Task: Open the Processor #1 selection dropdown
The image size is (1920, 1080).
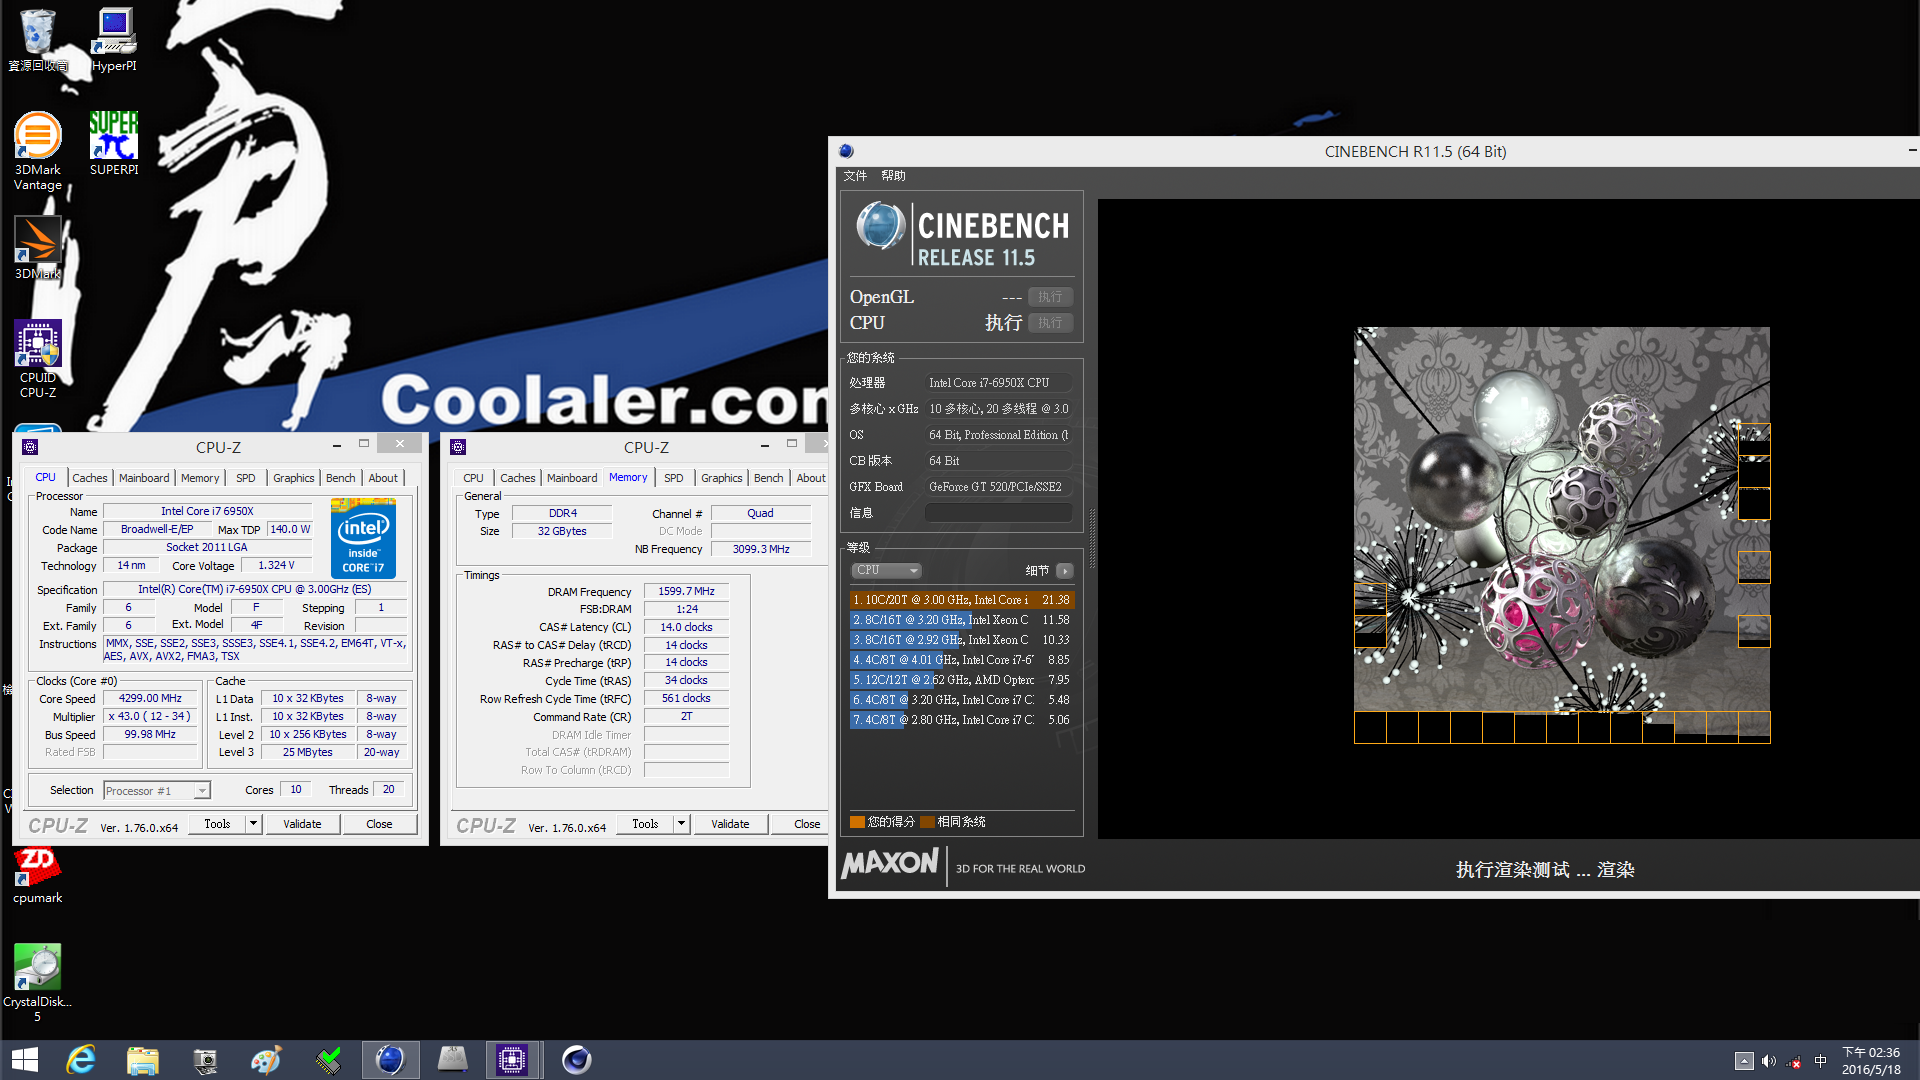Action: tap(157, 790)
